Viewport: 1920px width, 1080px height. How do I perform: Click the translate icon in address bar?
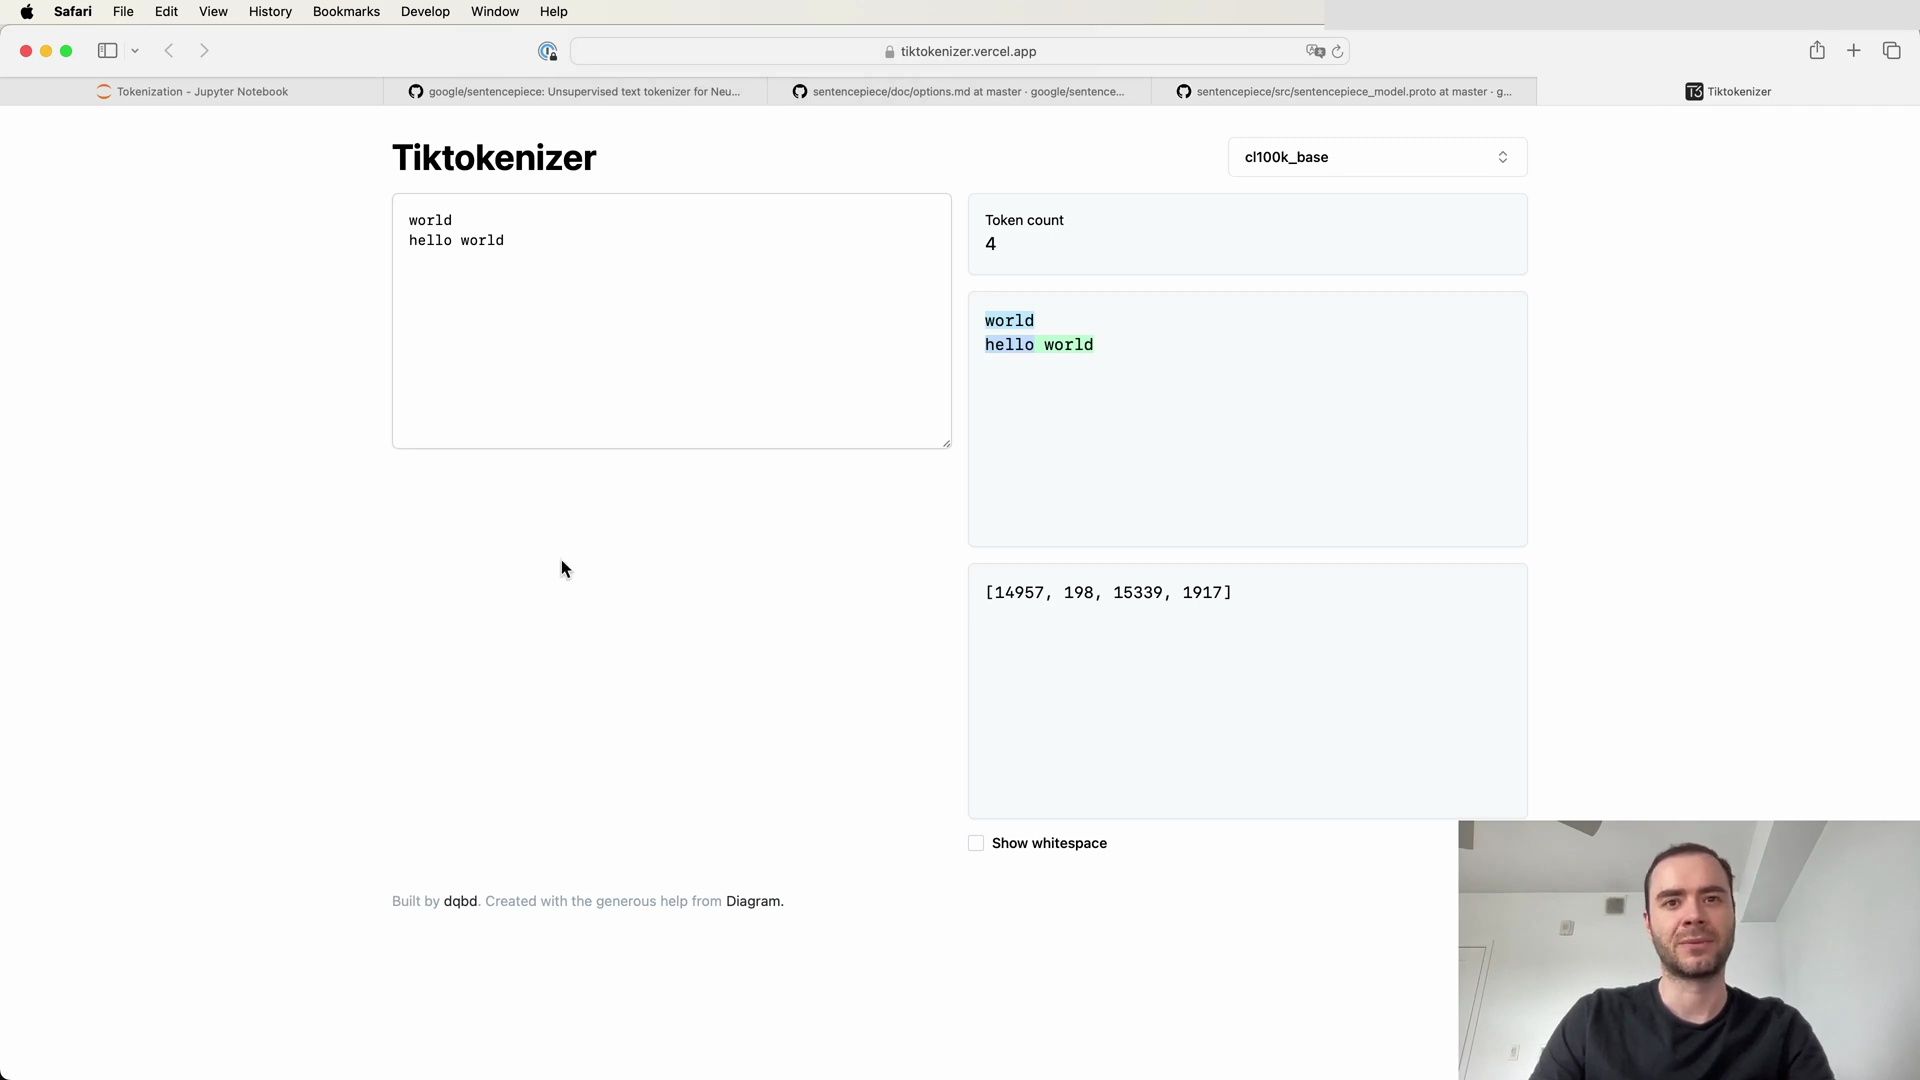[1315, 51]
